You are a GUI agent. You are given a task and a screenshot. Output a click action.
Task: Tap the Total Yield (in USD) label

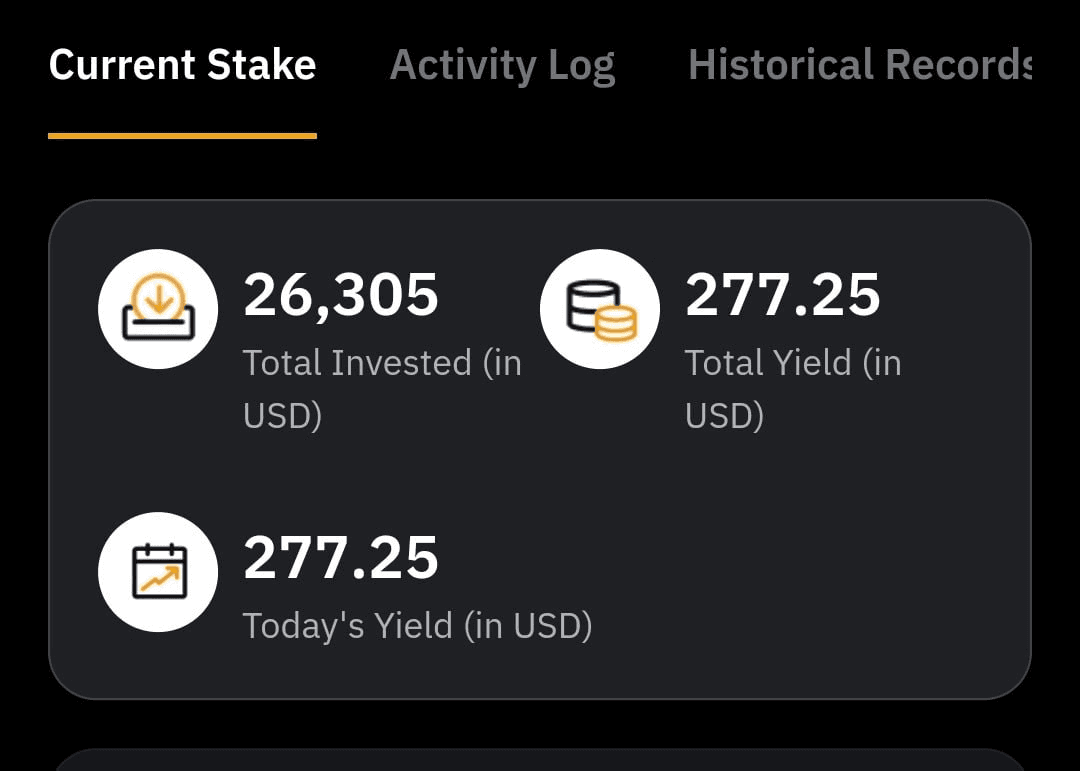(x=793, y=389)
